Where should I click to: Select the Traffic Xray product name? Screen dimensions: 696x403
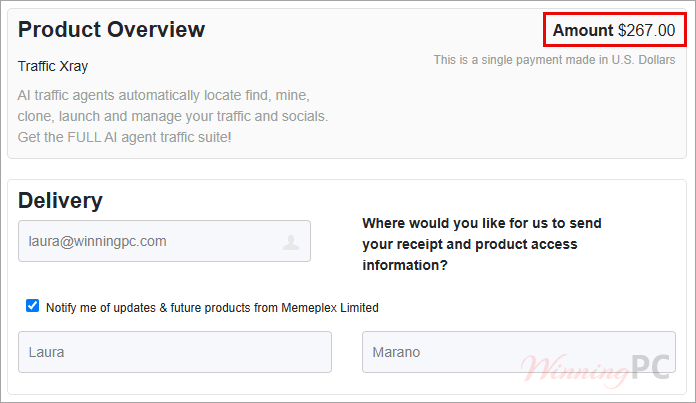pos(53,66)
